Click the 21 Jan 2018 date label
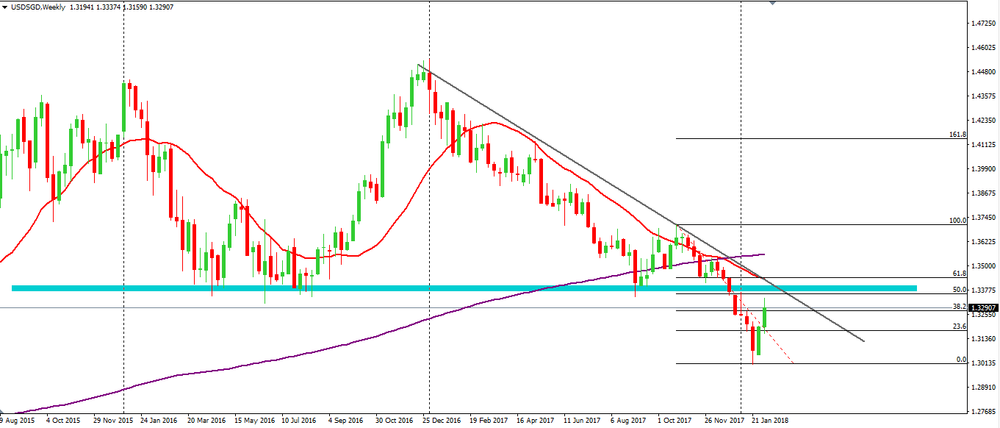This screenshot has width=1000, height=428. click(769, 421)
